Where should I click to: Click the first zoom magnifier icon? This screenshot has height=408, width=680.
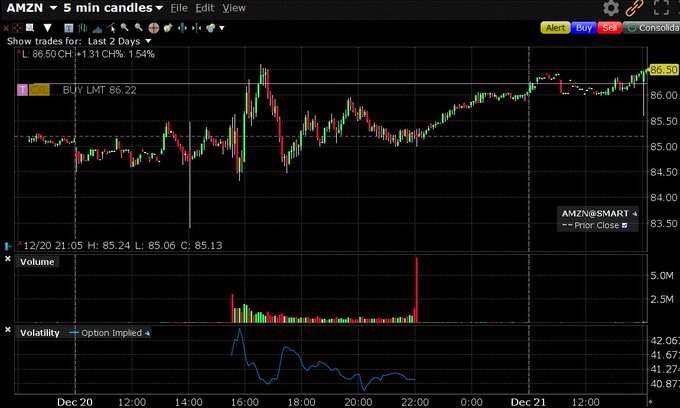pyautogui.click(x=124, y=28)
